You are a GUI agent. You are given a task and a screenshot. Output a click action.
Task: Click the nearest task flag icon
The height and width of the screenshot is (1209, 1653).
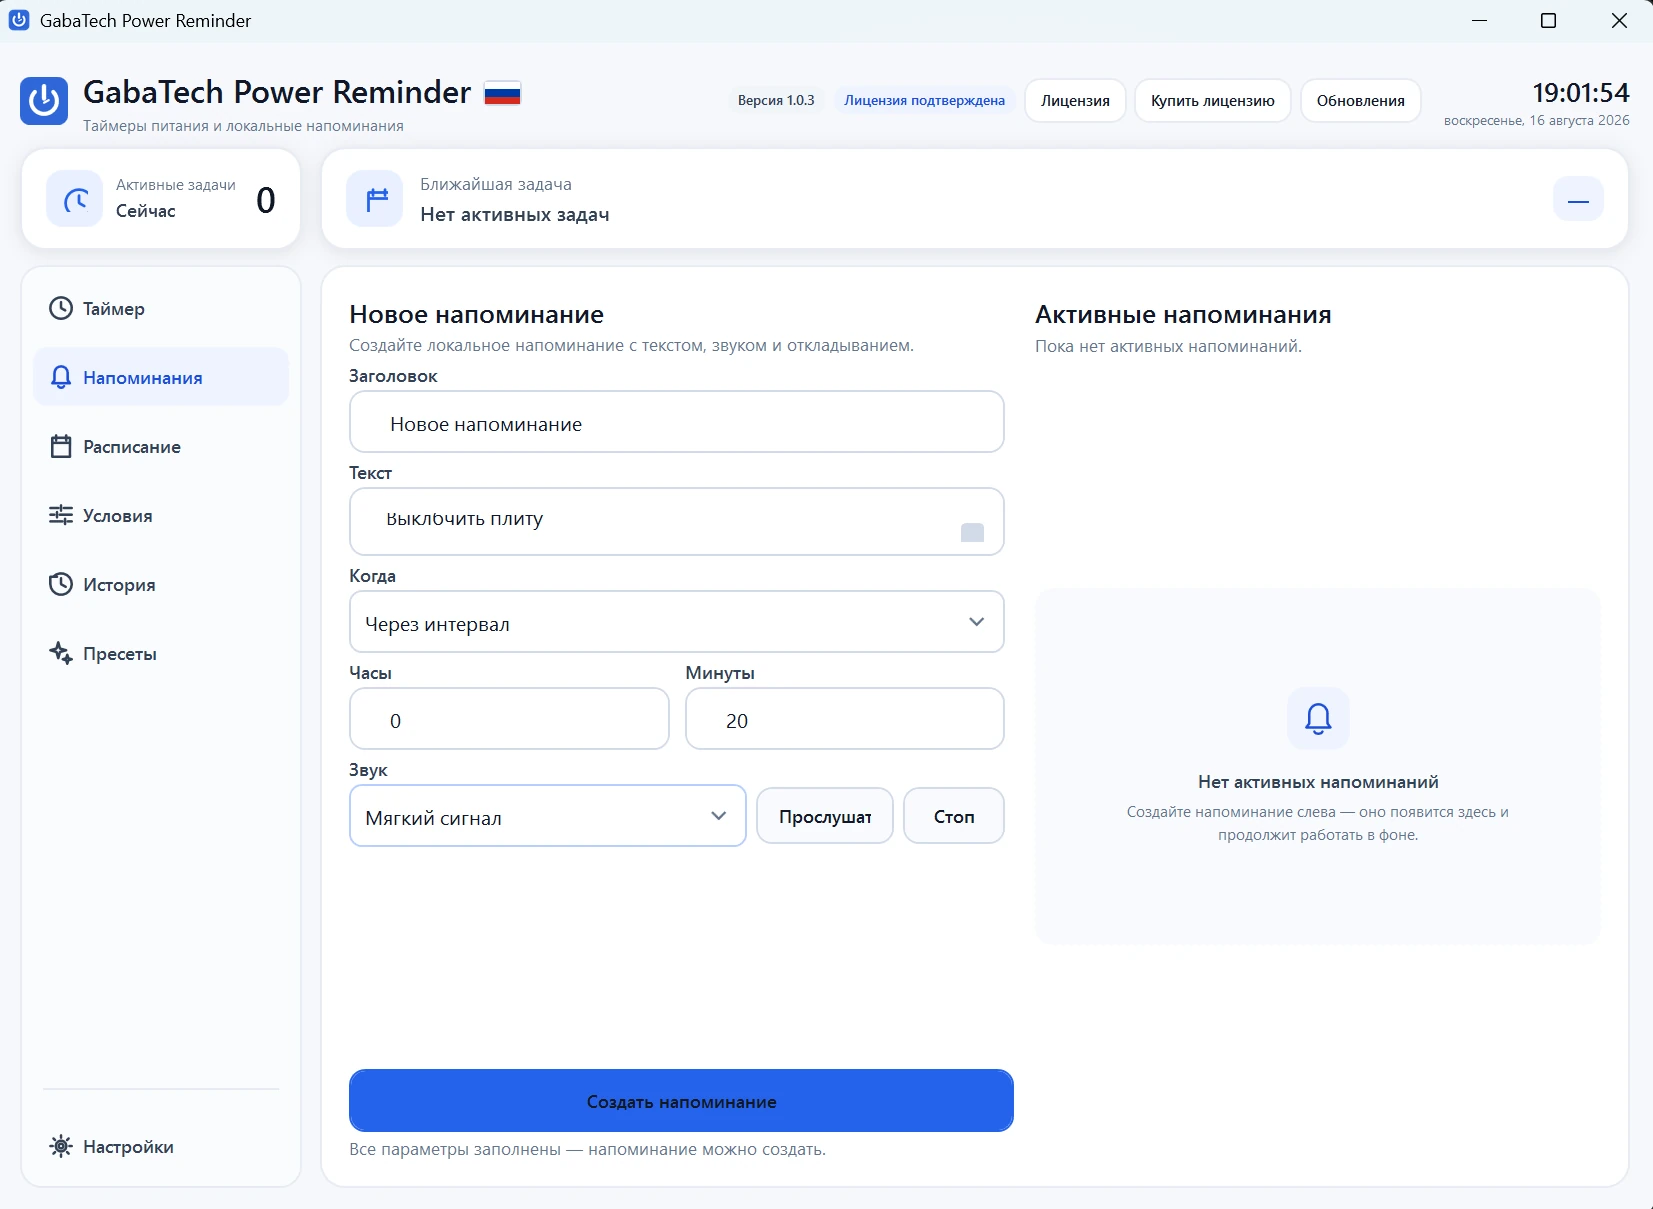point(375,199)
